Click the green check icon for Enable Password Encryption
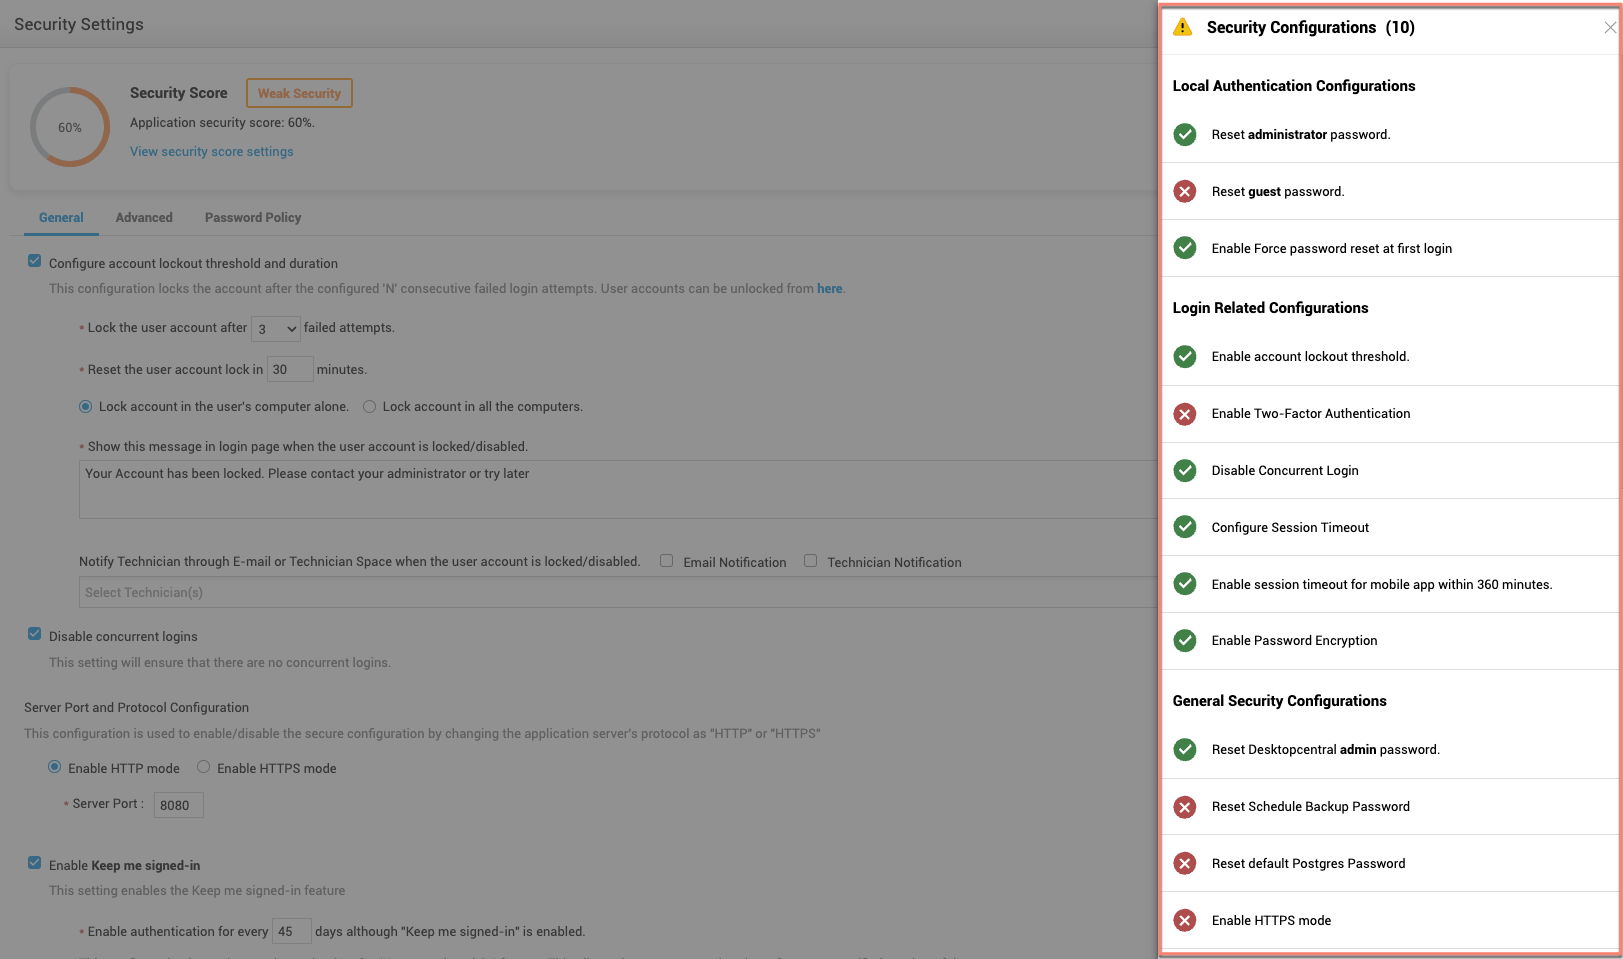 (x=1185, y=640)
